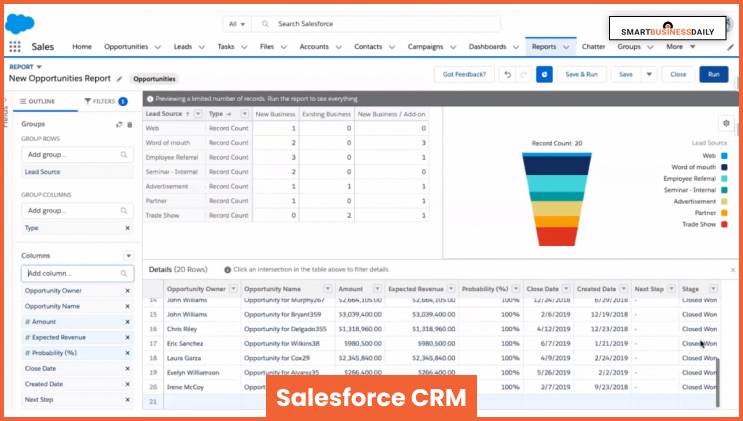Open the REPORT type dropdown arrow
The height and width of the screenshot is (421, 743).
[39, 67]
